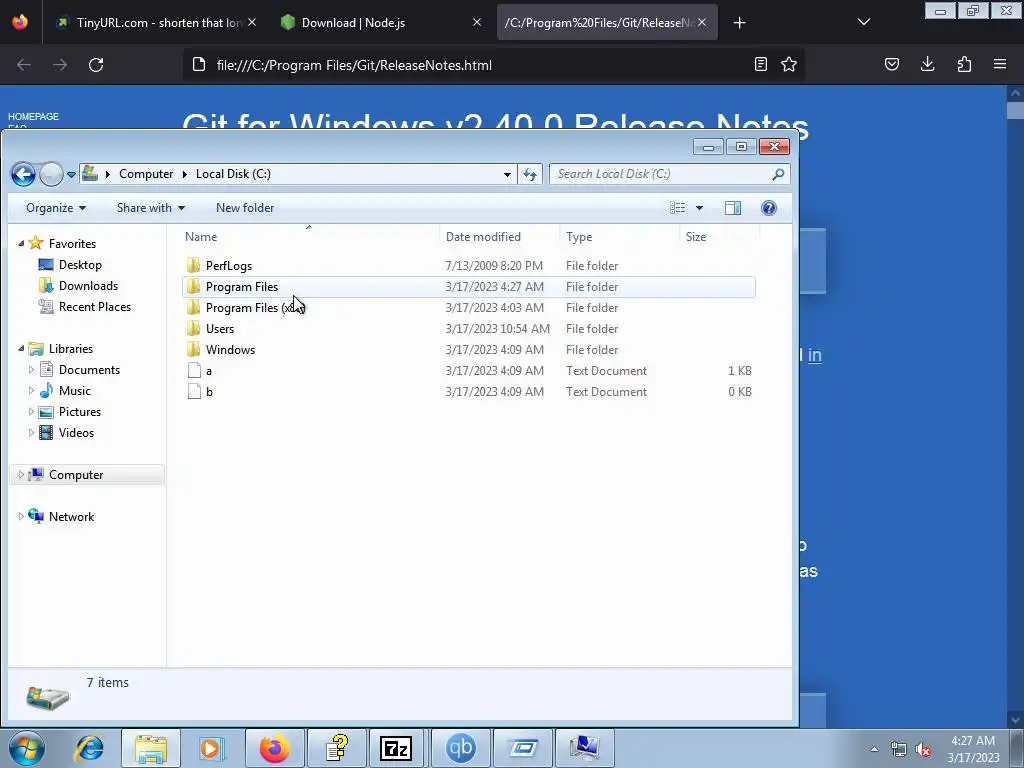The image size is (1024, 768).
Task: Switch to Download | Node.js tab
Action: (x=353, y=23)
